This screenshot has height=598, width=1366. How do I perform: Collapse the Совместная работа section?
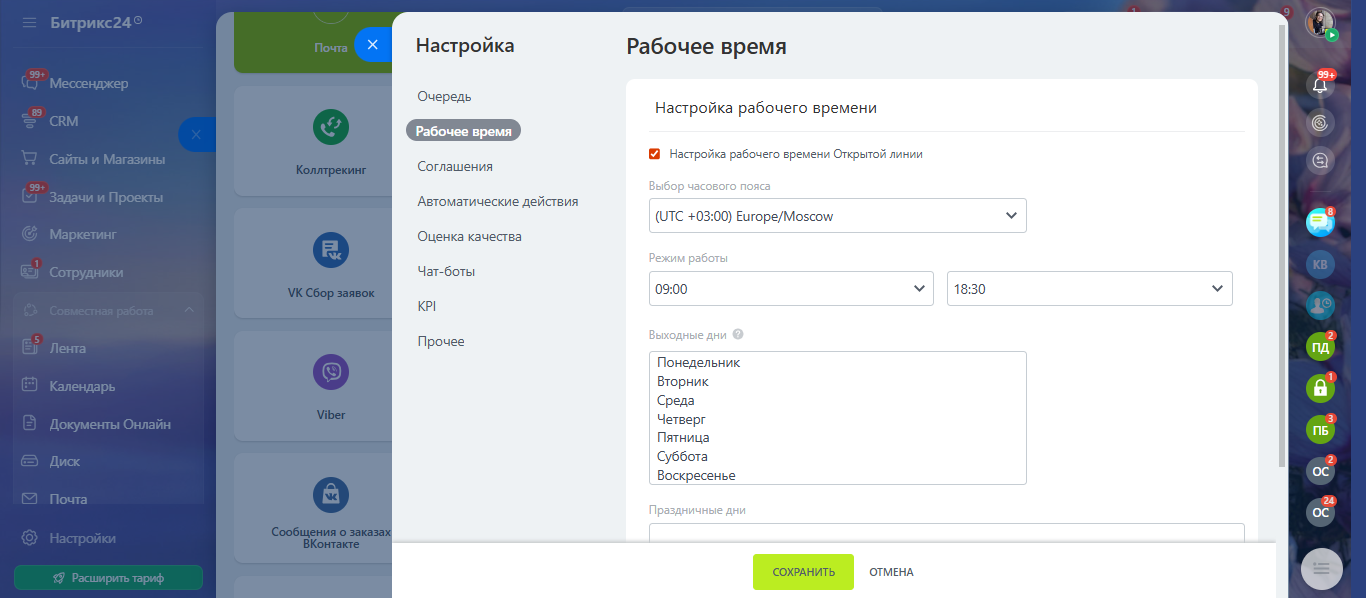189,311
